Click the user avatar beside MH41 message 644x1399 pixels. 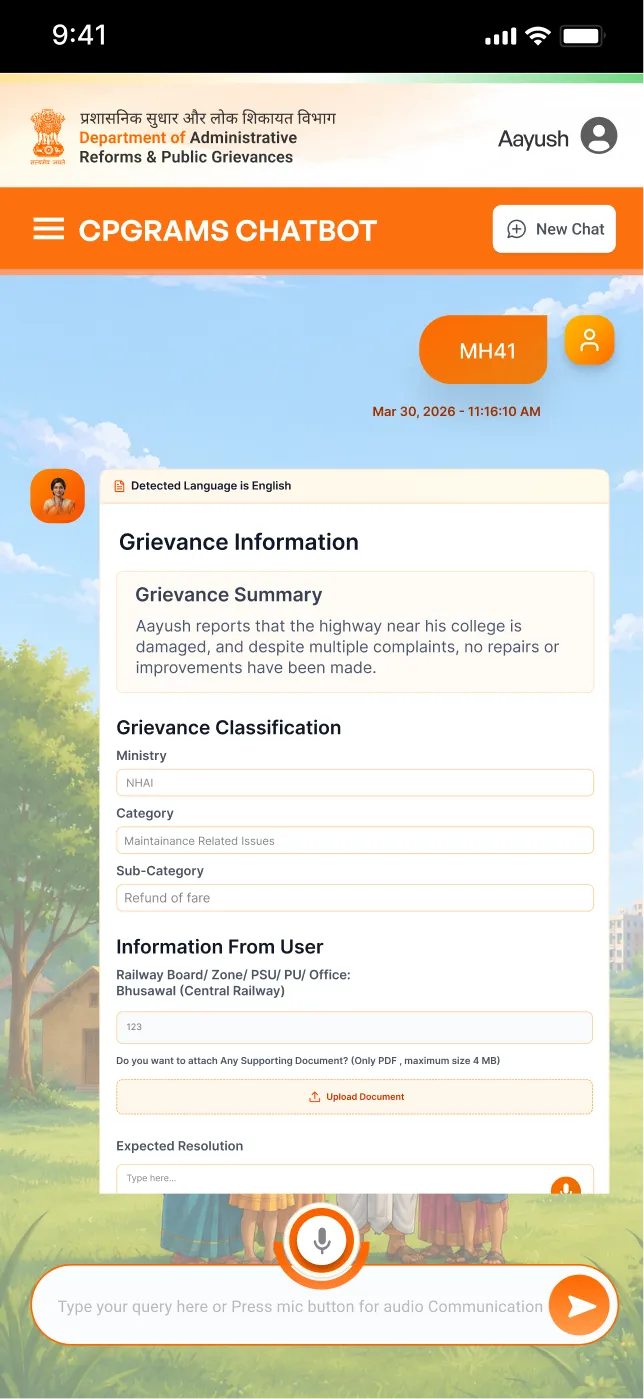point(590,339)
